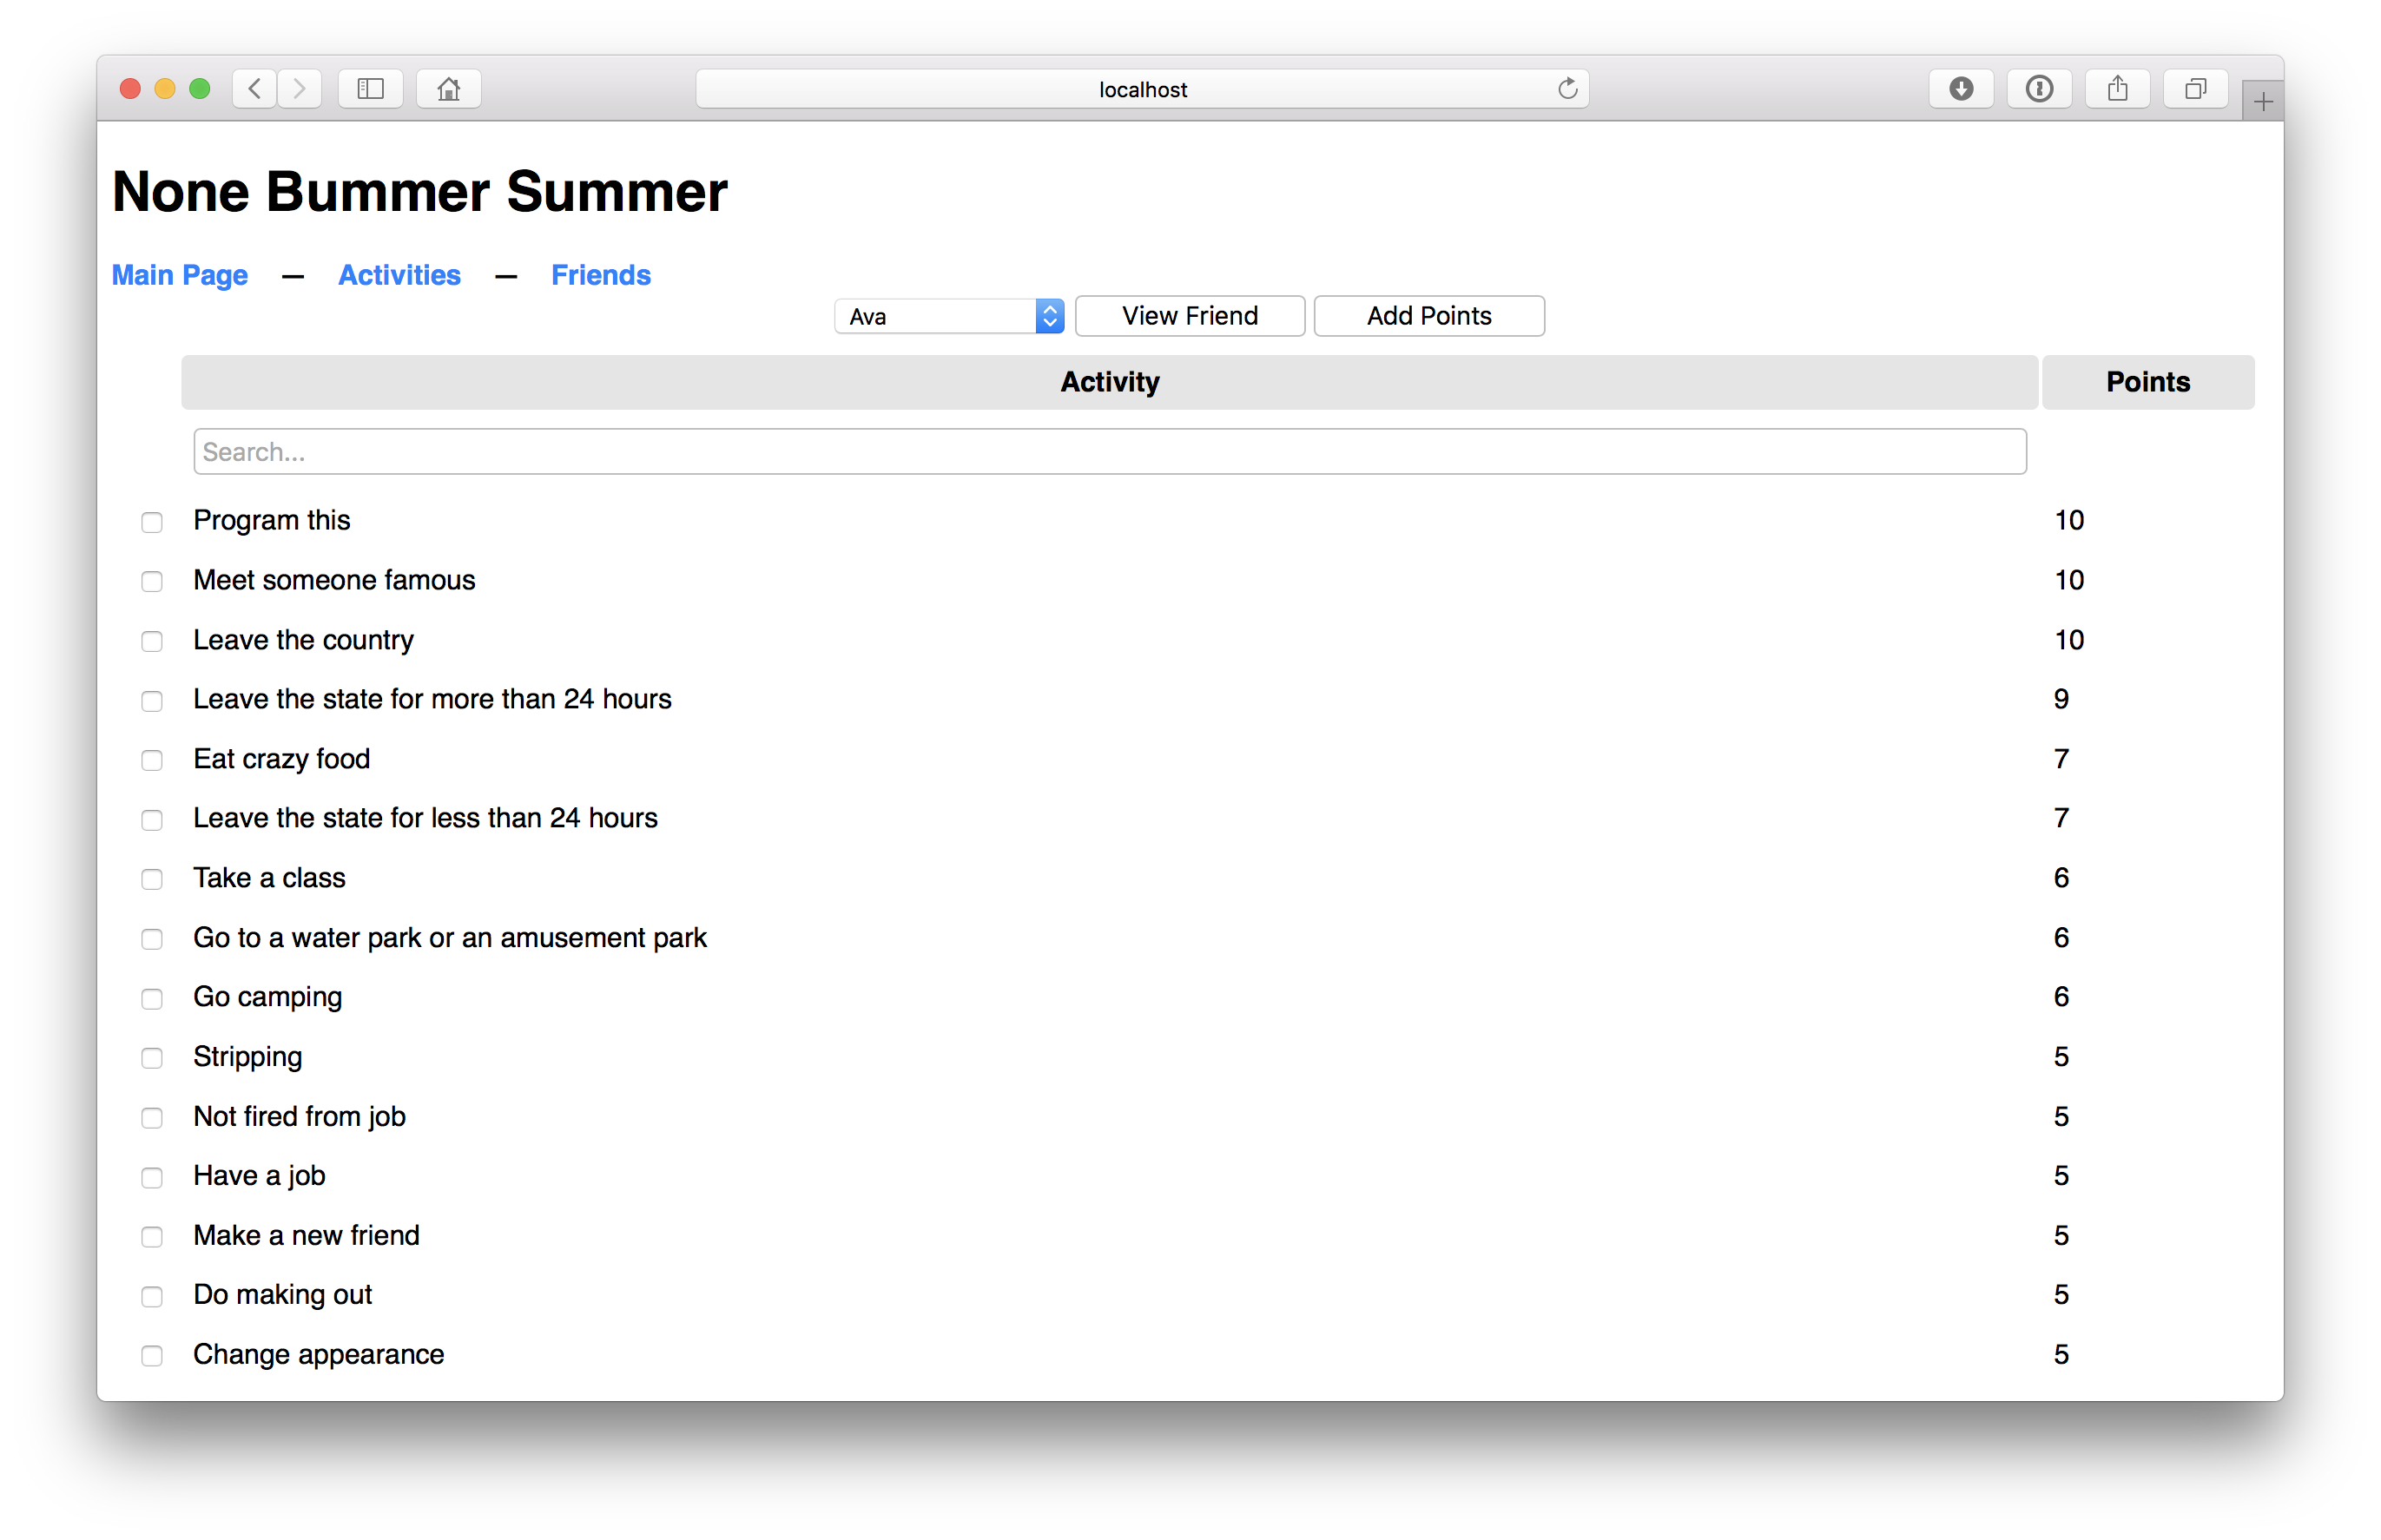Toggle the Safari sidebar icon
This screenshot has width=2381, height=1540.
370,89
